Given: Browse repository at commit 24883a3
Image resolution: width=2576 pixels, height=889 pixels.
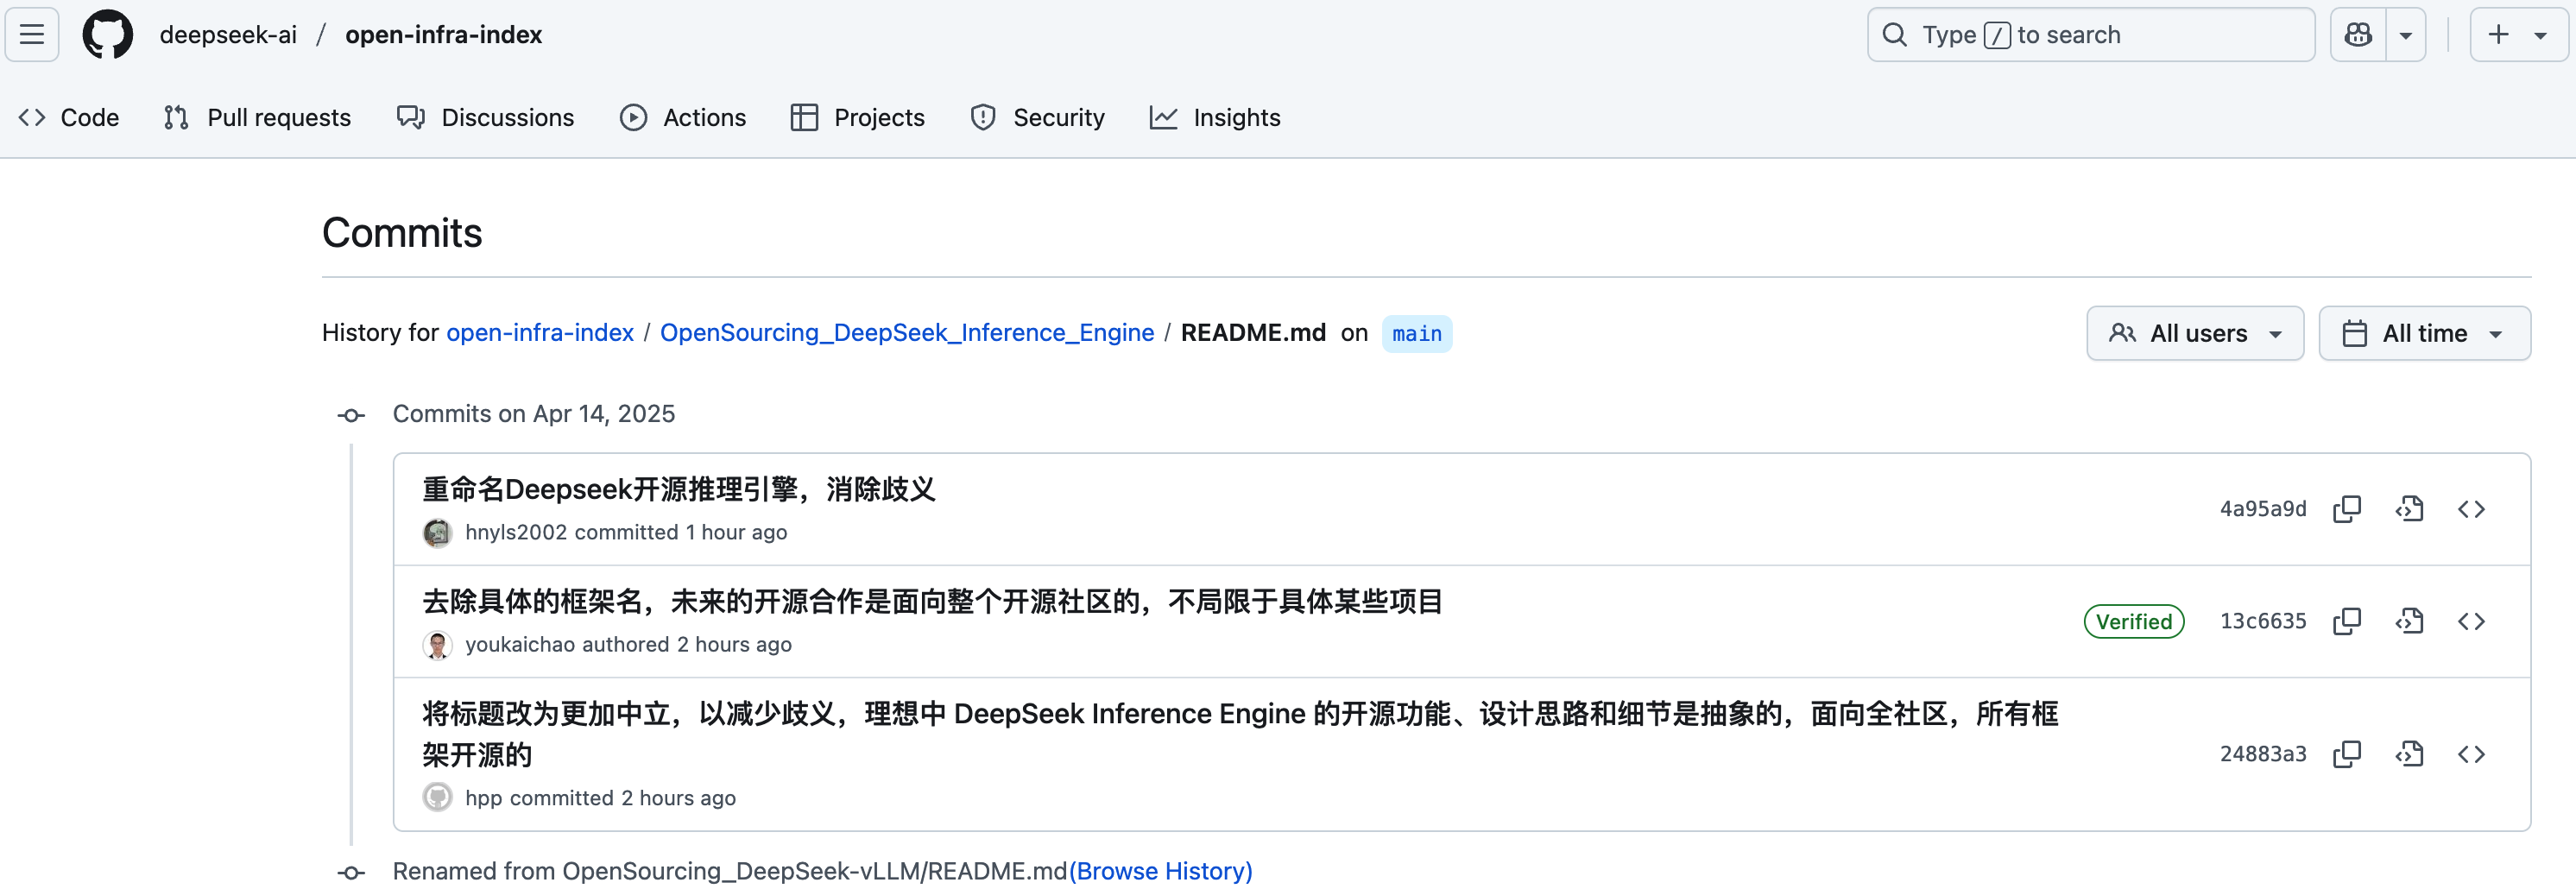Looking at the screenshot, I should coord(2471,755).
